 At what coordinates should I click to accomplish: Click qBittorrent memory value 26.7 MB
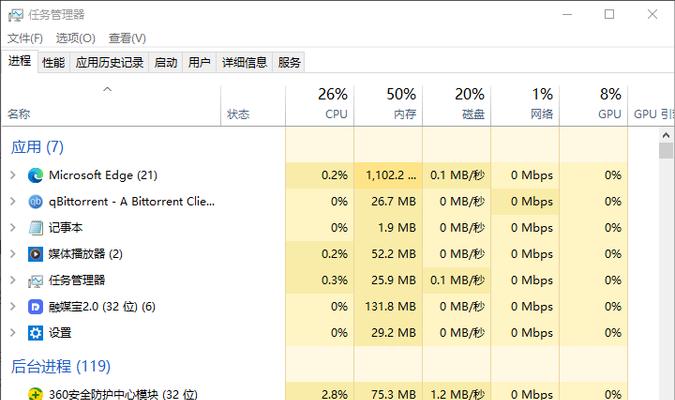[x=393, y=202]
